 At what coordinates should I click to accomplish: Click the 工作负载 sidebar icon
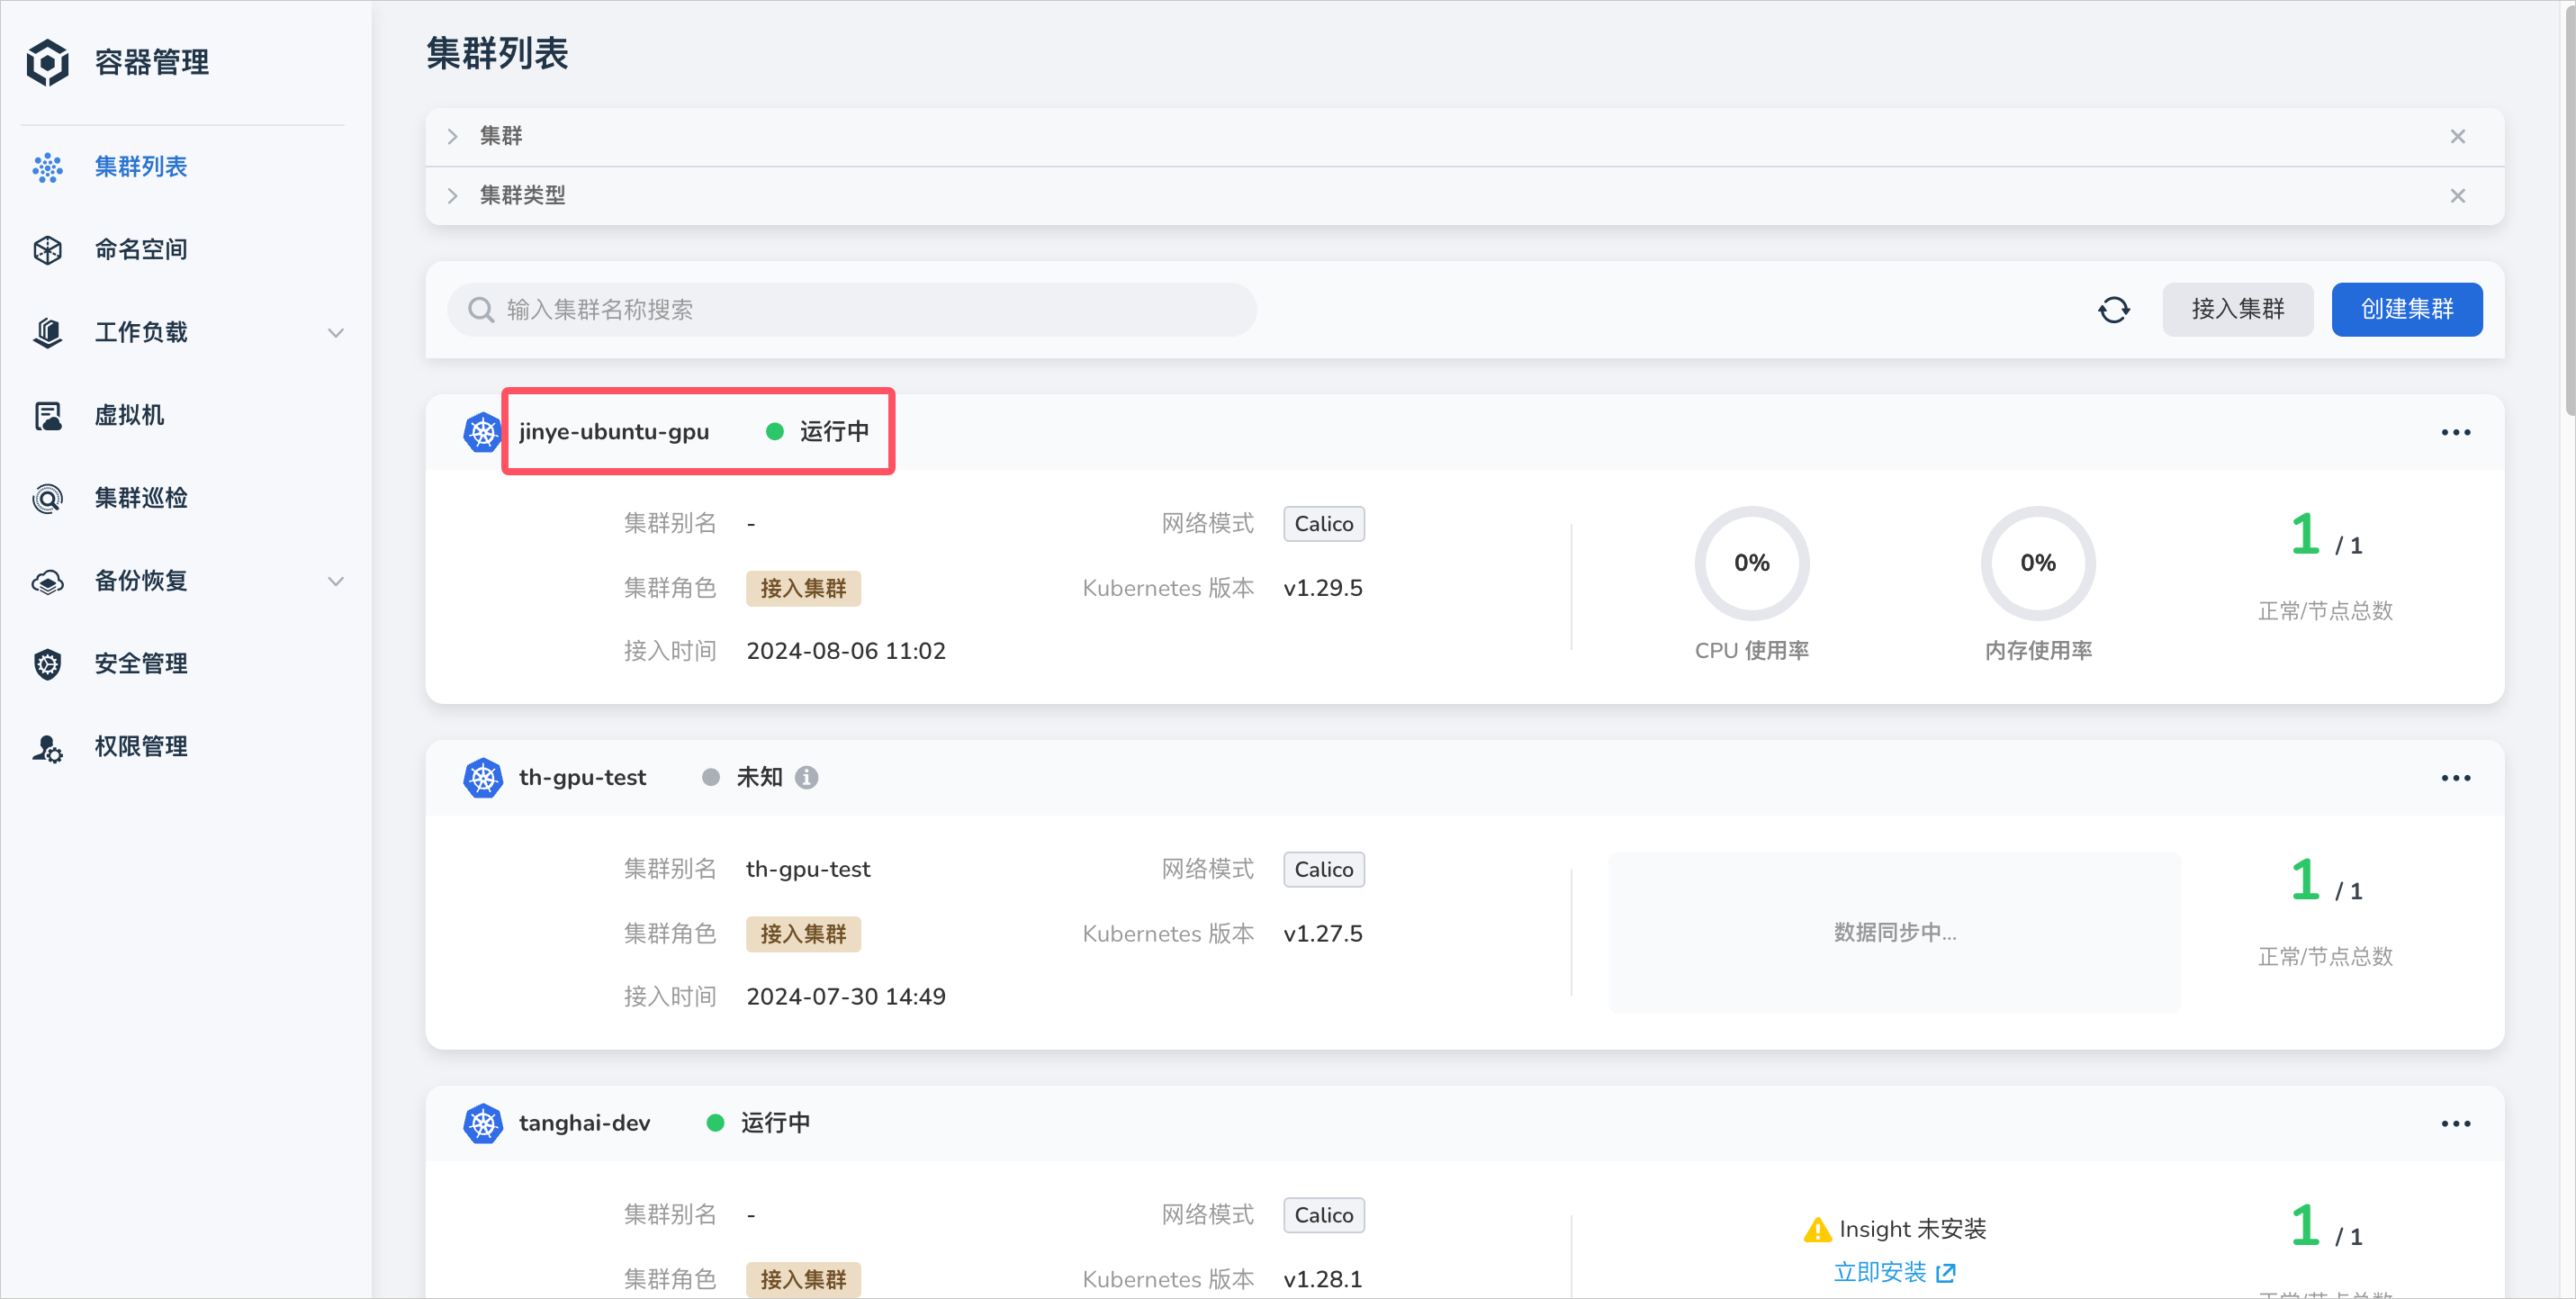pyautogui.click(x=47, y=333)
